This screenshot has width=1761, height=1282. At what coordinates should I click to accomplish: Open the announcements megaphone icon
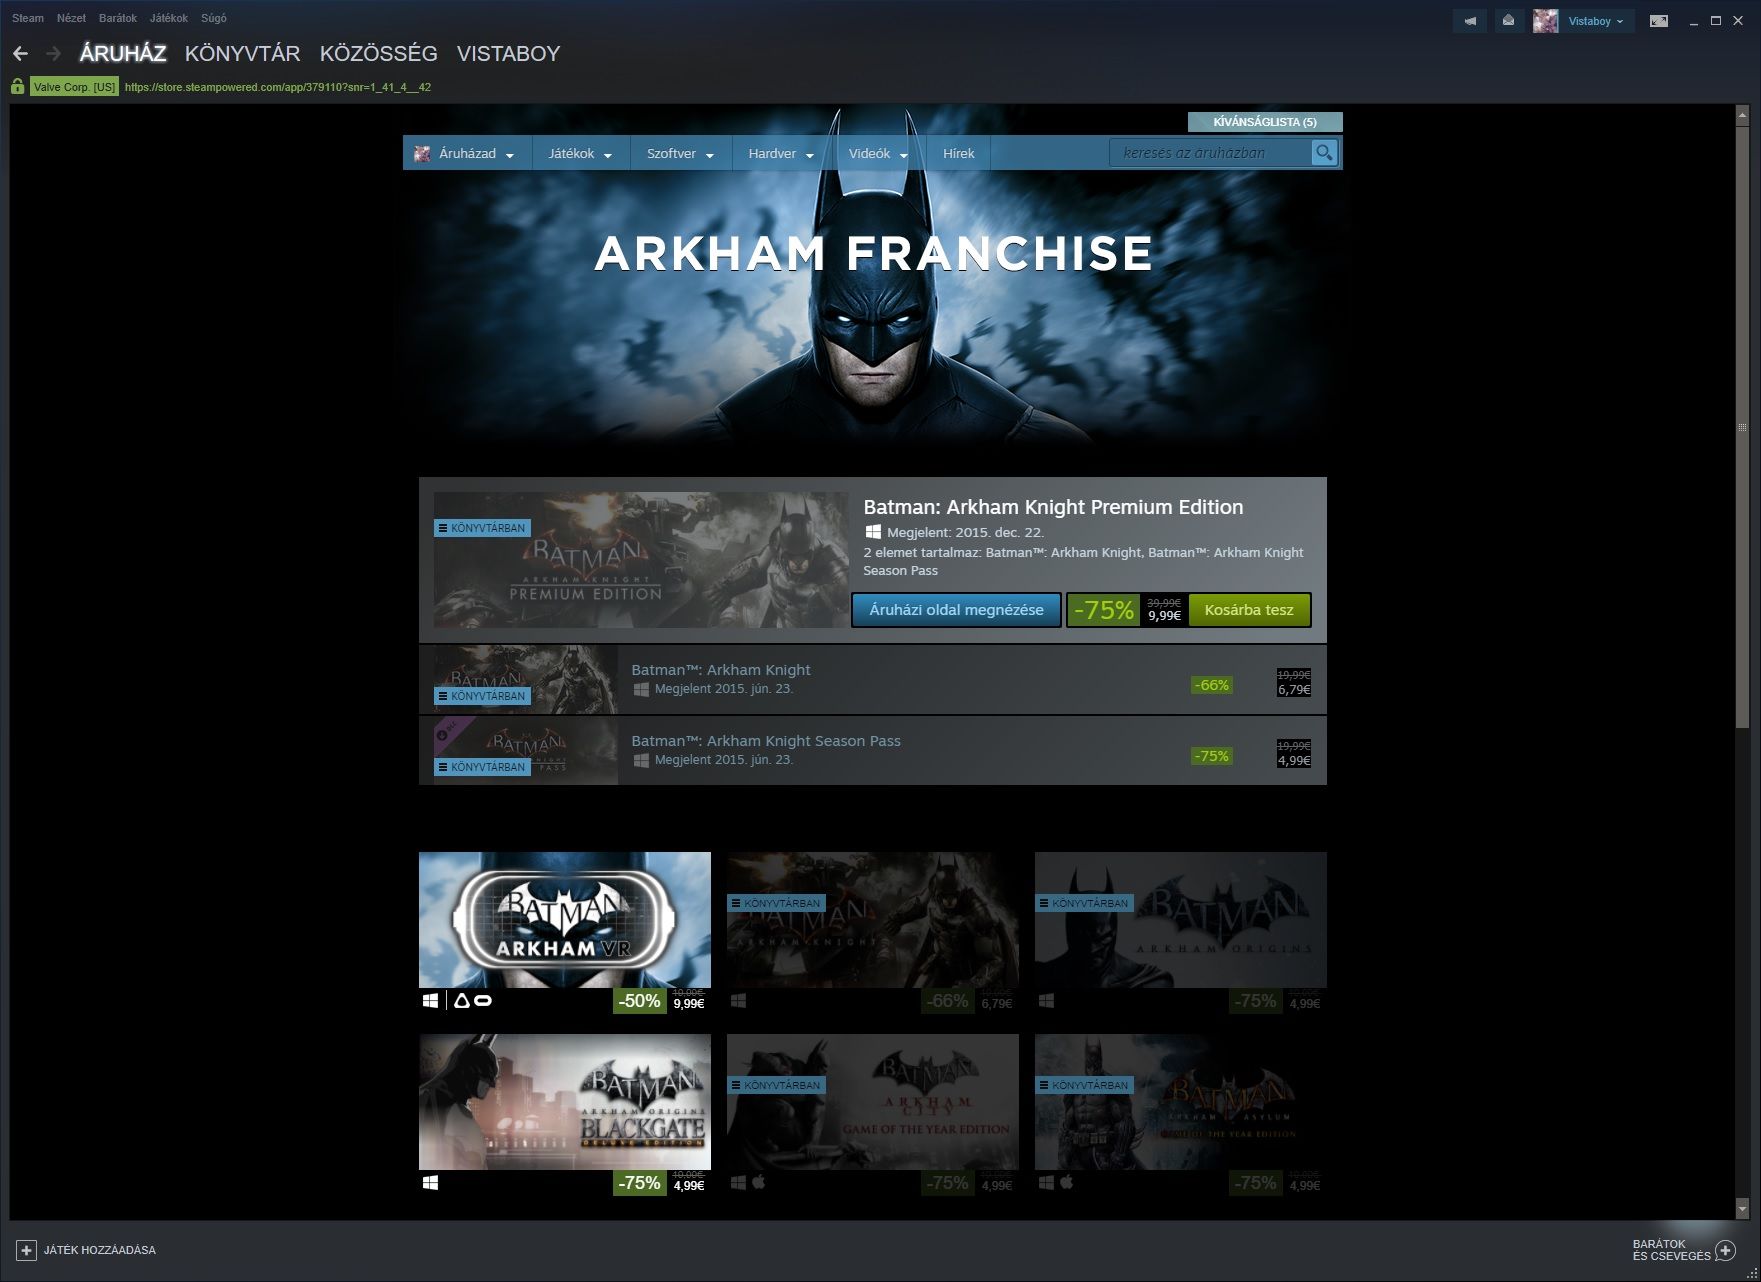(x=1470, y=21)
